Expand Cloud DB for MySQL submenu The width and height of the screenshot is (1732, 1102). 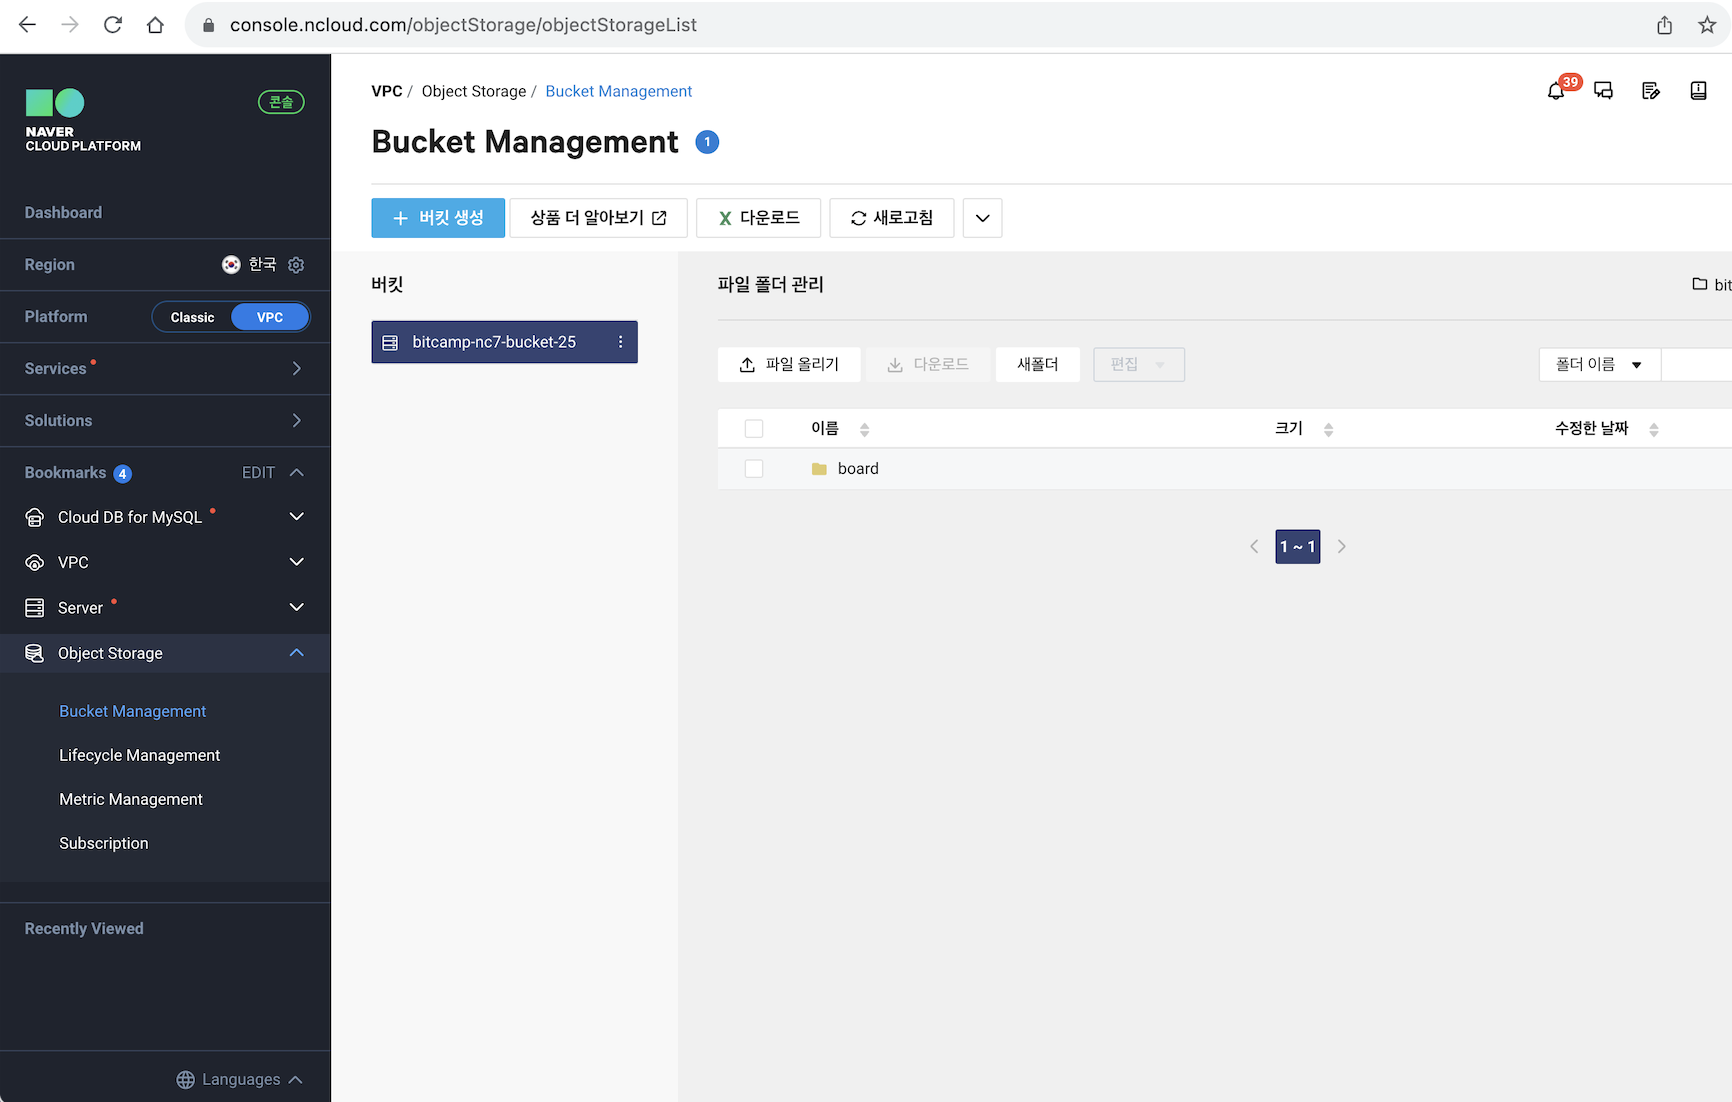(296, 517)
